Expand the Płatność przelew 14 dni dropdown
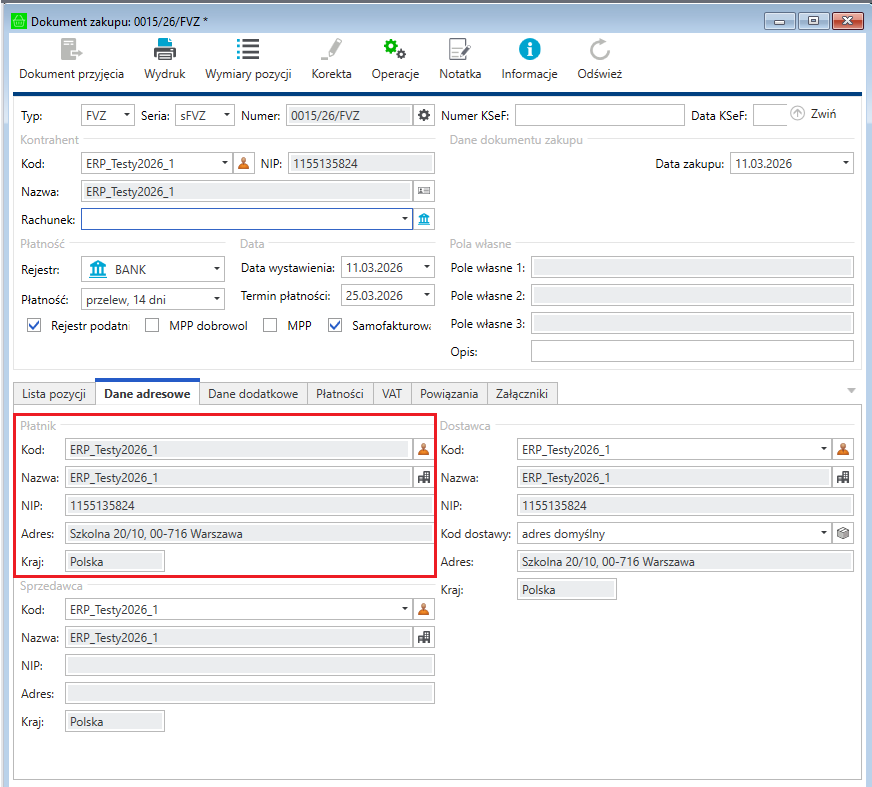Screen dimensions: 872x787 coord(217,298)
